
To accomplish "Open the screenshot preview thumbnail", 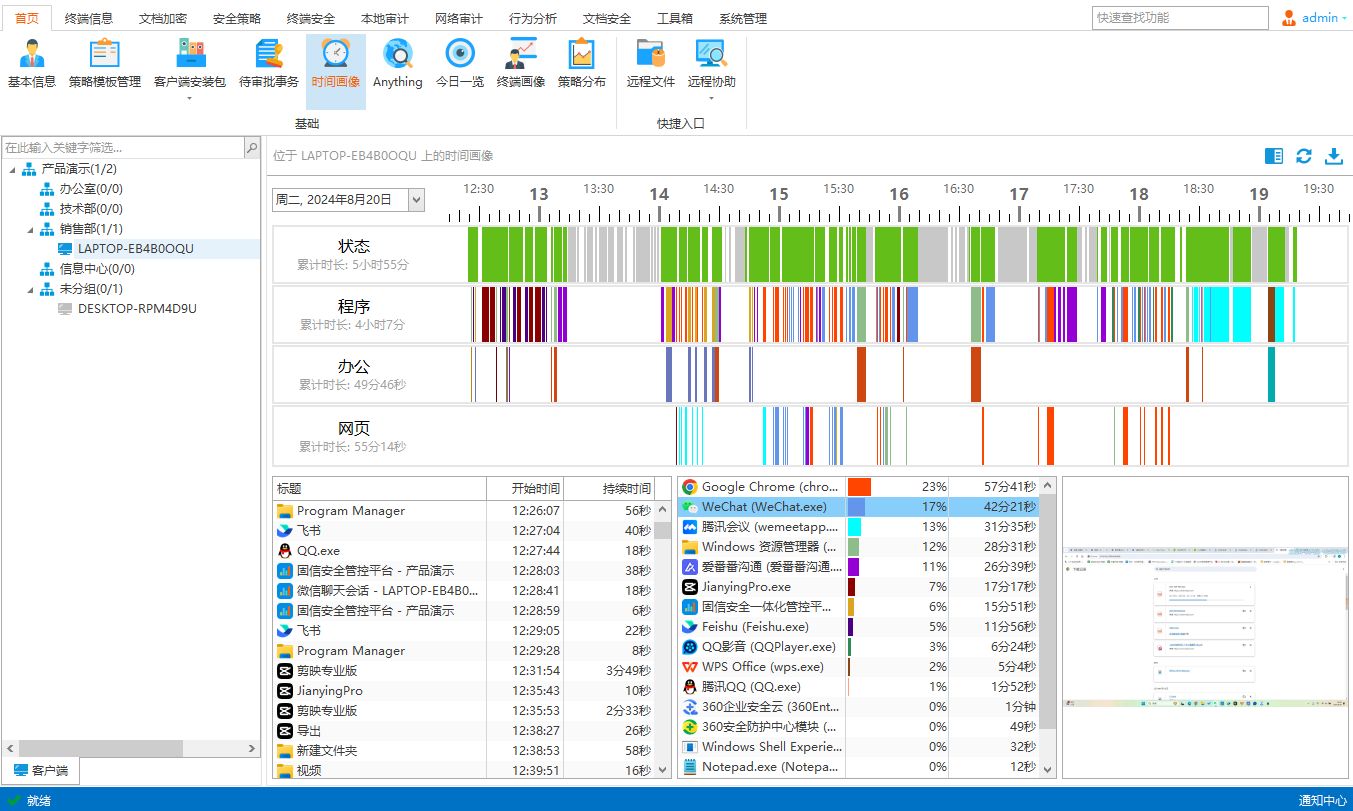I will 1204,627.
